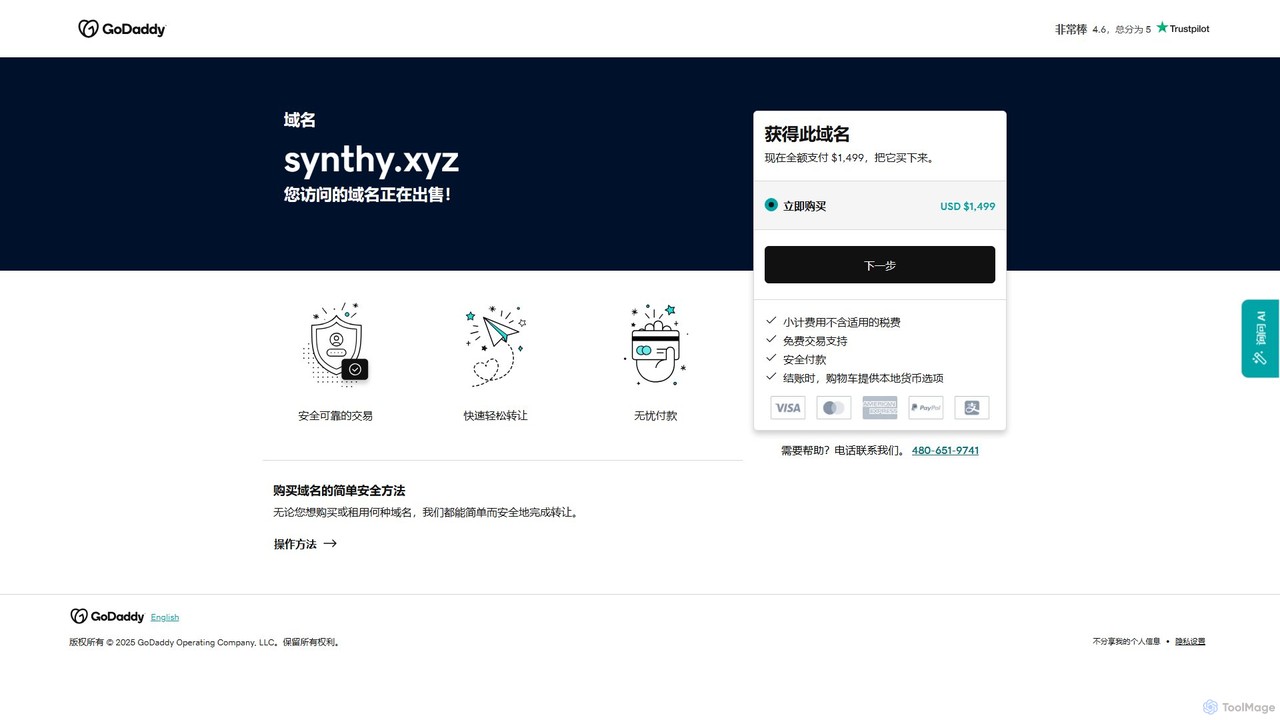The image size is (1280, 720).
Task: Click the copyright notice in footer
Action: [205, 643]
